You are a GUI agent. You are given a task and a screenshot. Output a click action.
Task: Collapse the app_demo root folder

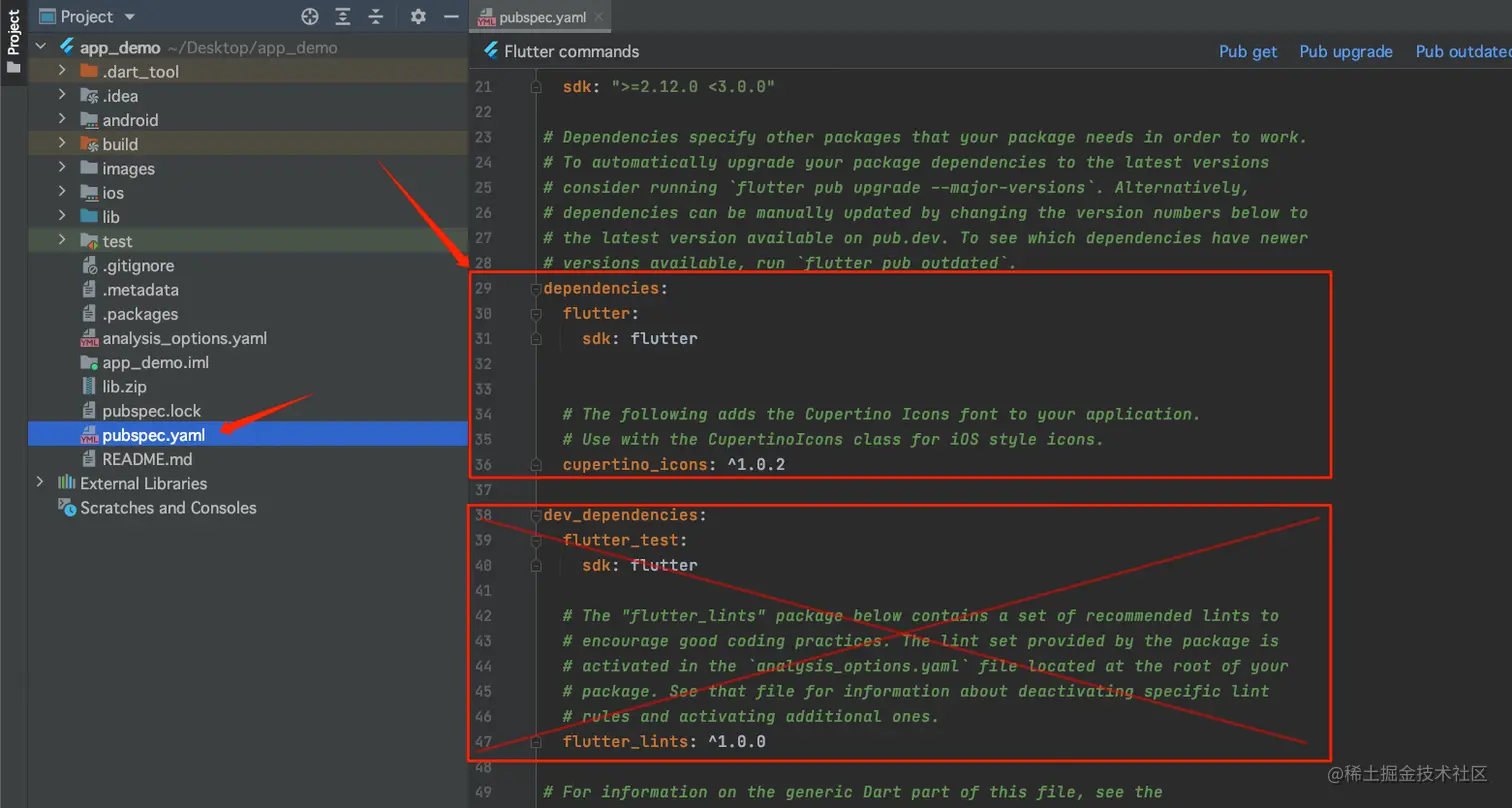click(40, 47)
